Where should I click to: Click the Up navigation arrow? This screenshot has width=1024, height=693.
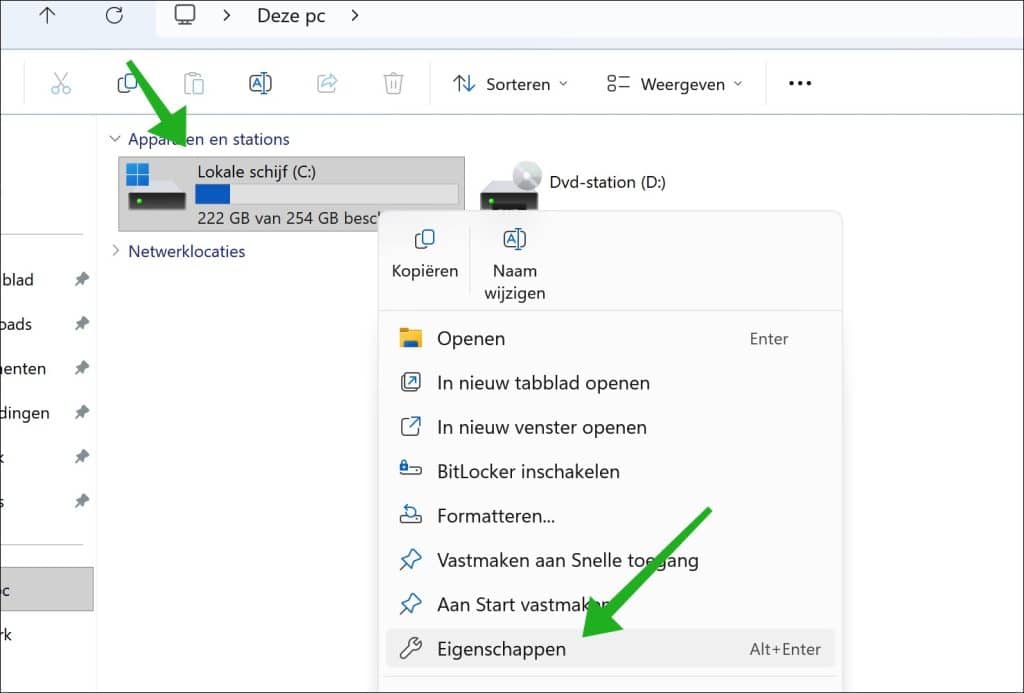(x=47, y=15)
